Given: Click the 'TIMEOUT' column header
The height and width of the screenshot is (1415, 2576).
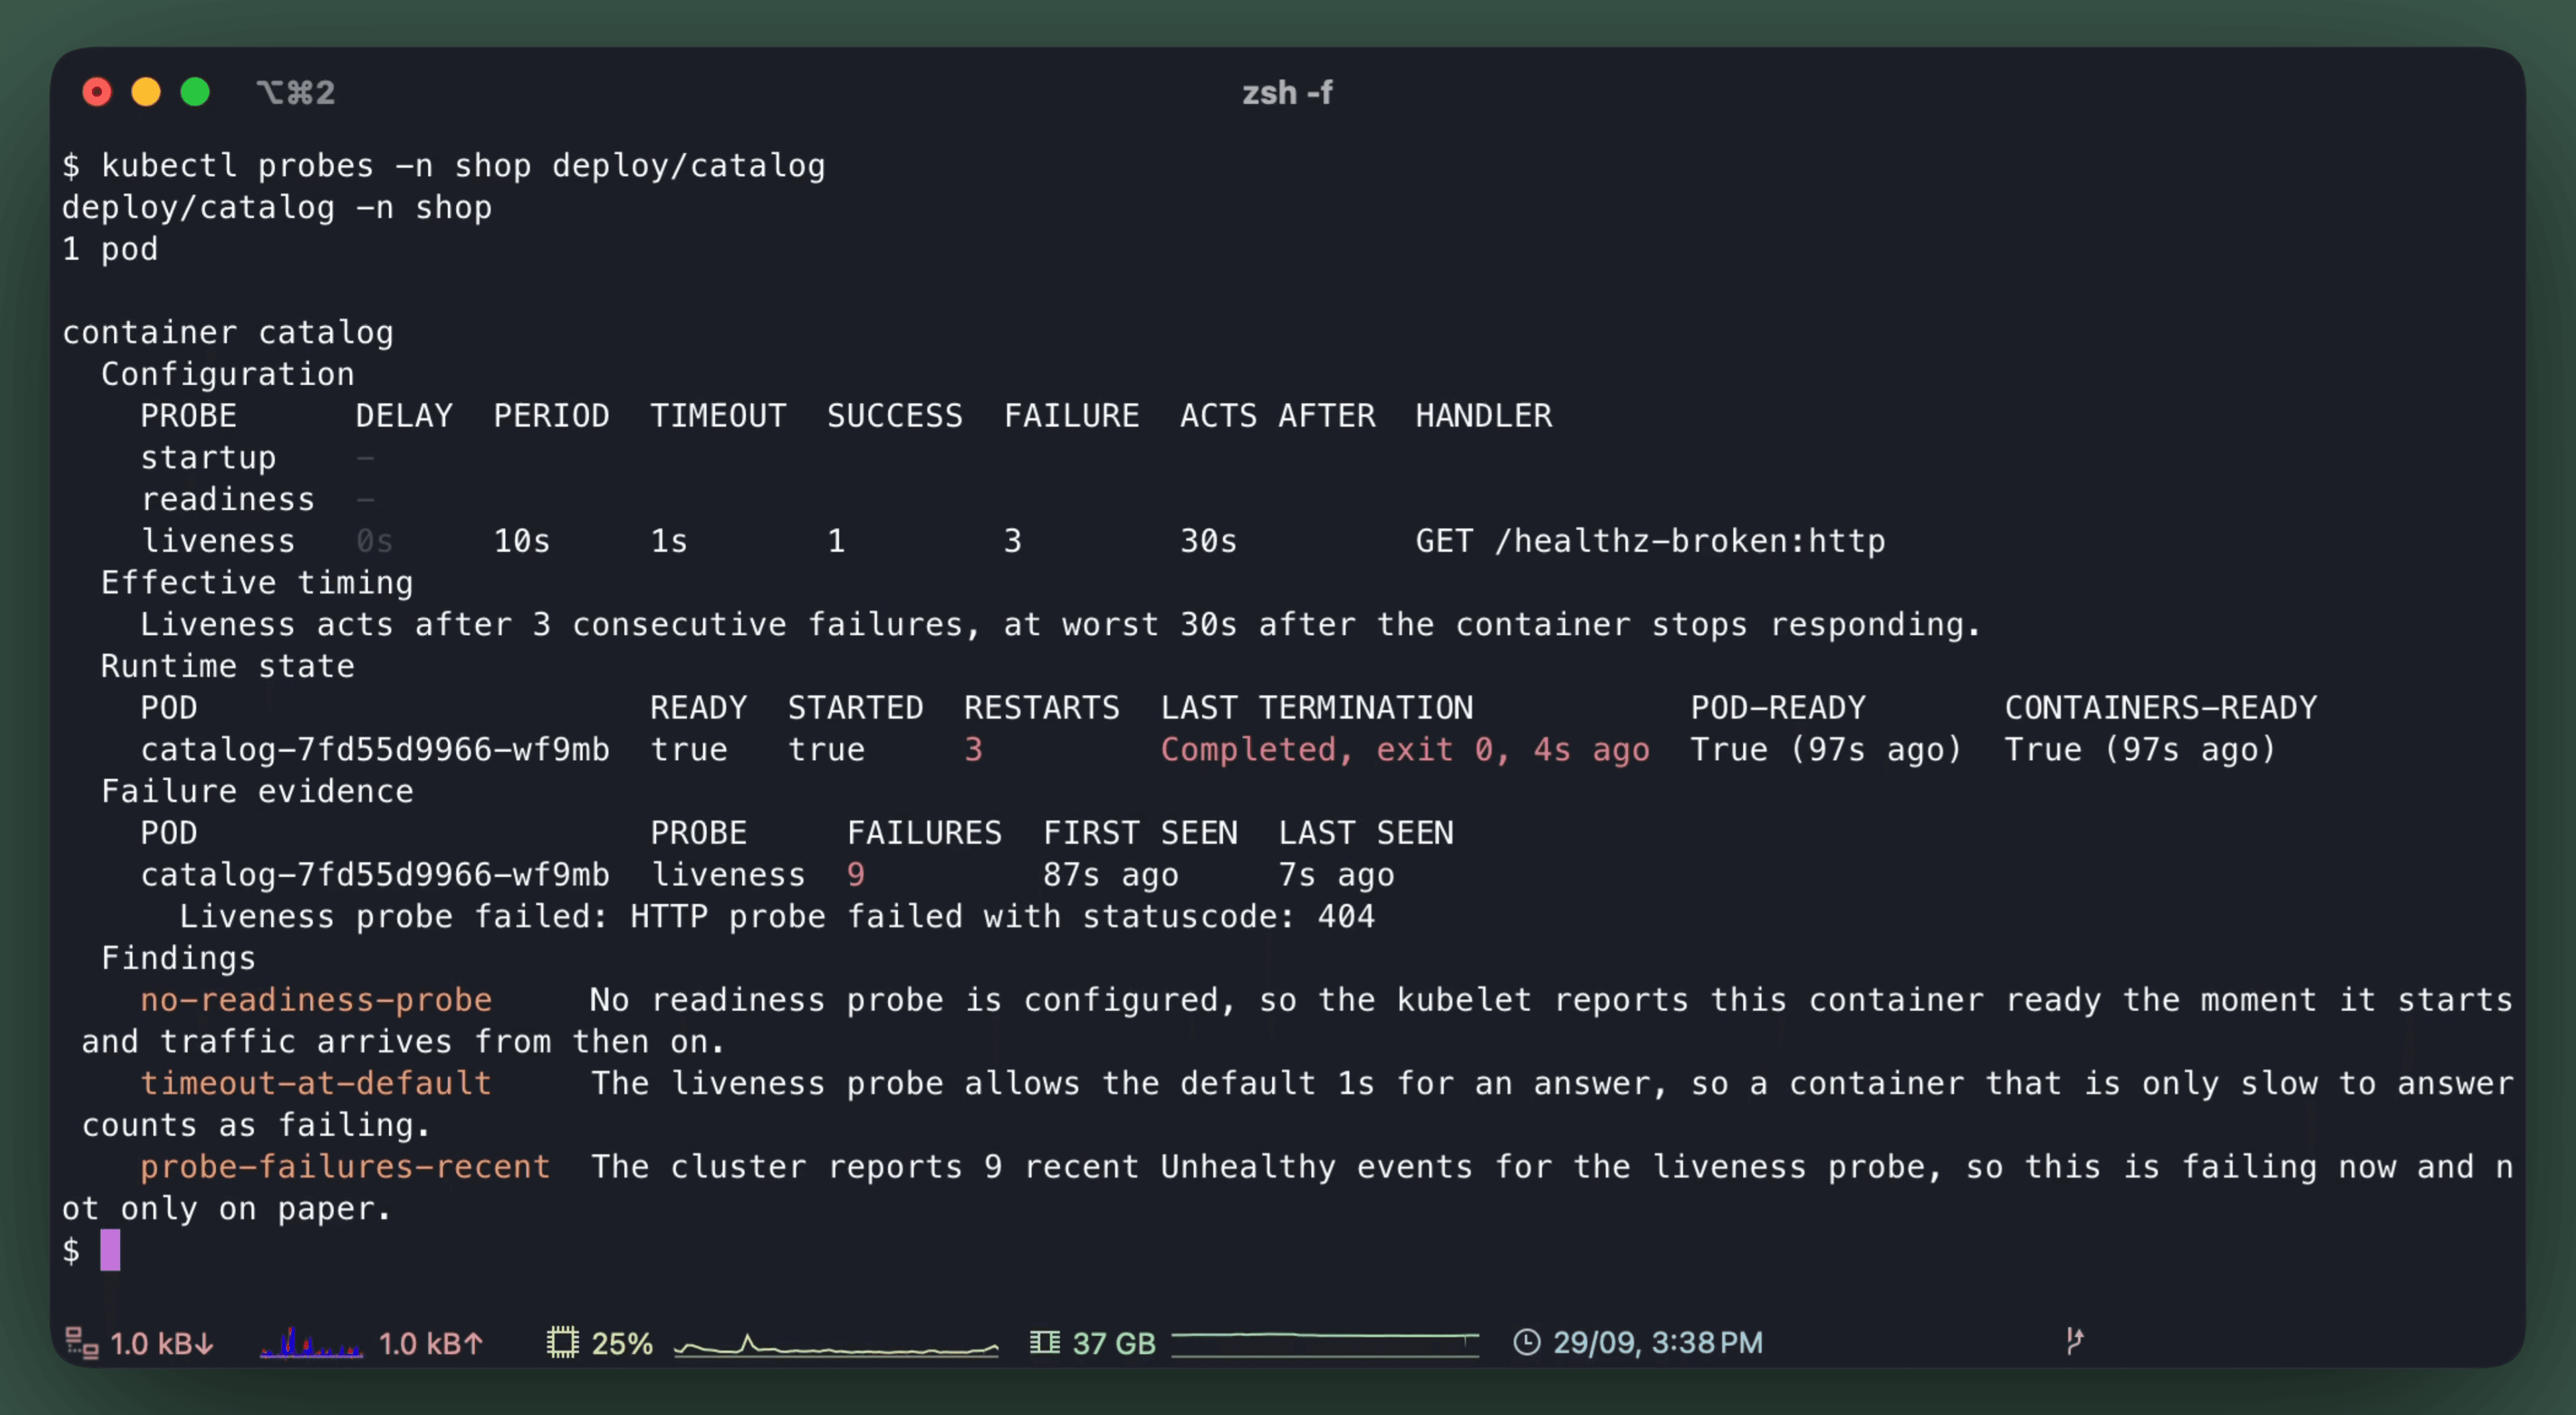Looking at the screenshot, I should (x=718, y=416).
